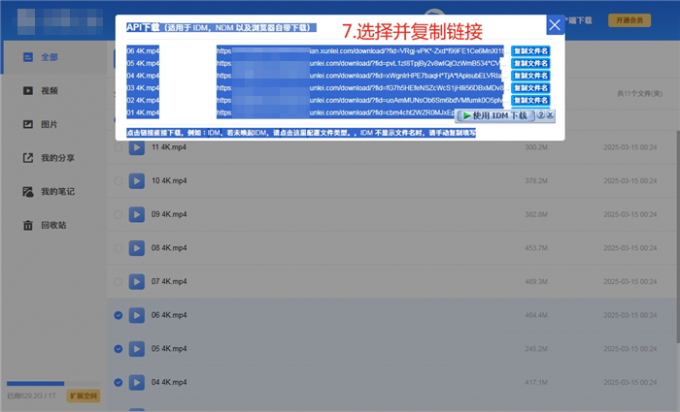Uncheck the 05 4K.mp4 file checkbox

click(118, 349)
